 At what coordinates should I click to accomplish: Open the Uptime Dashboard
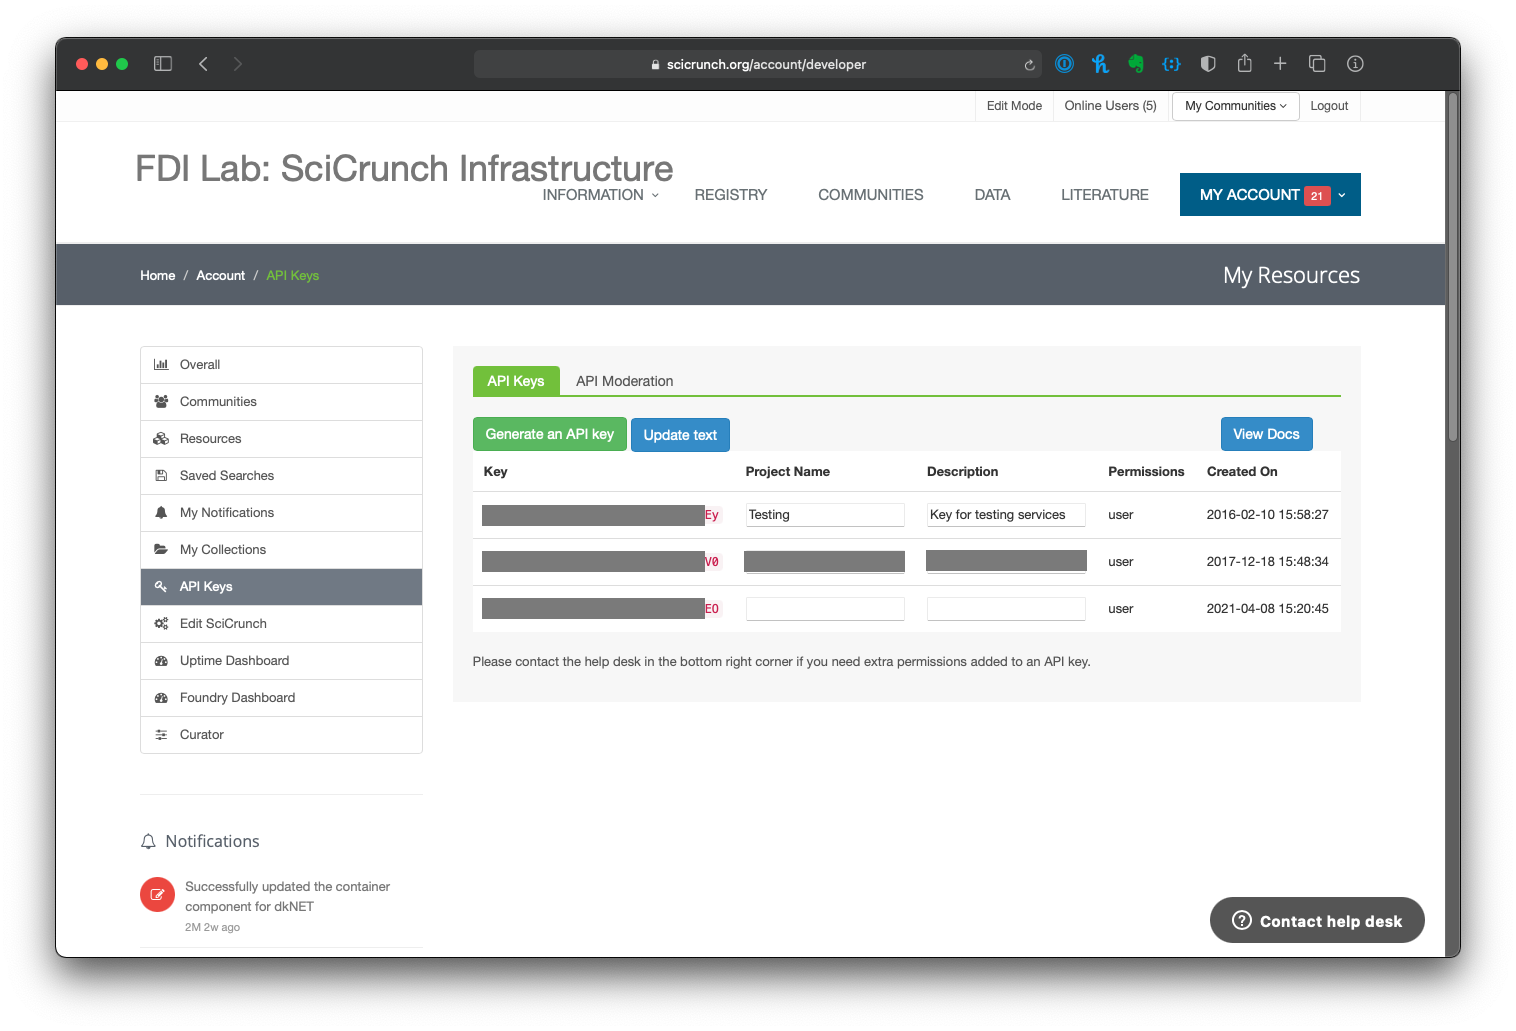pyautogui.click(x=234, y=660)
